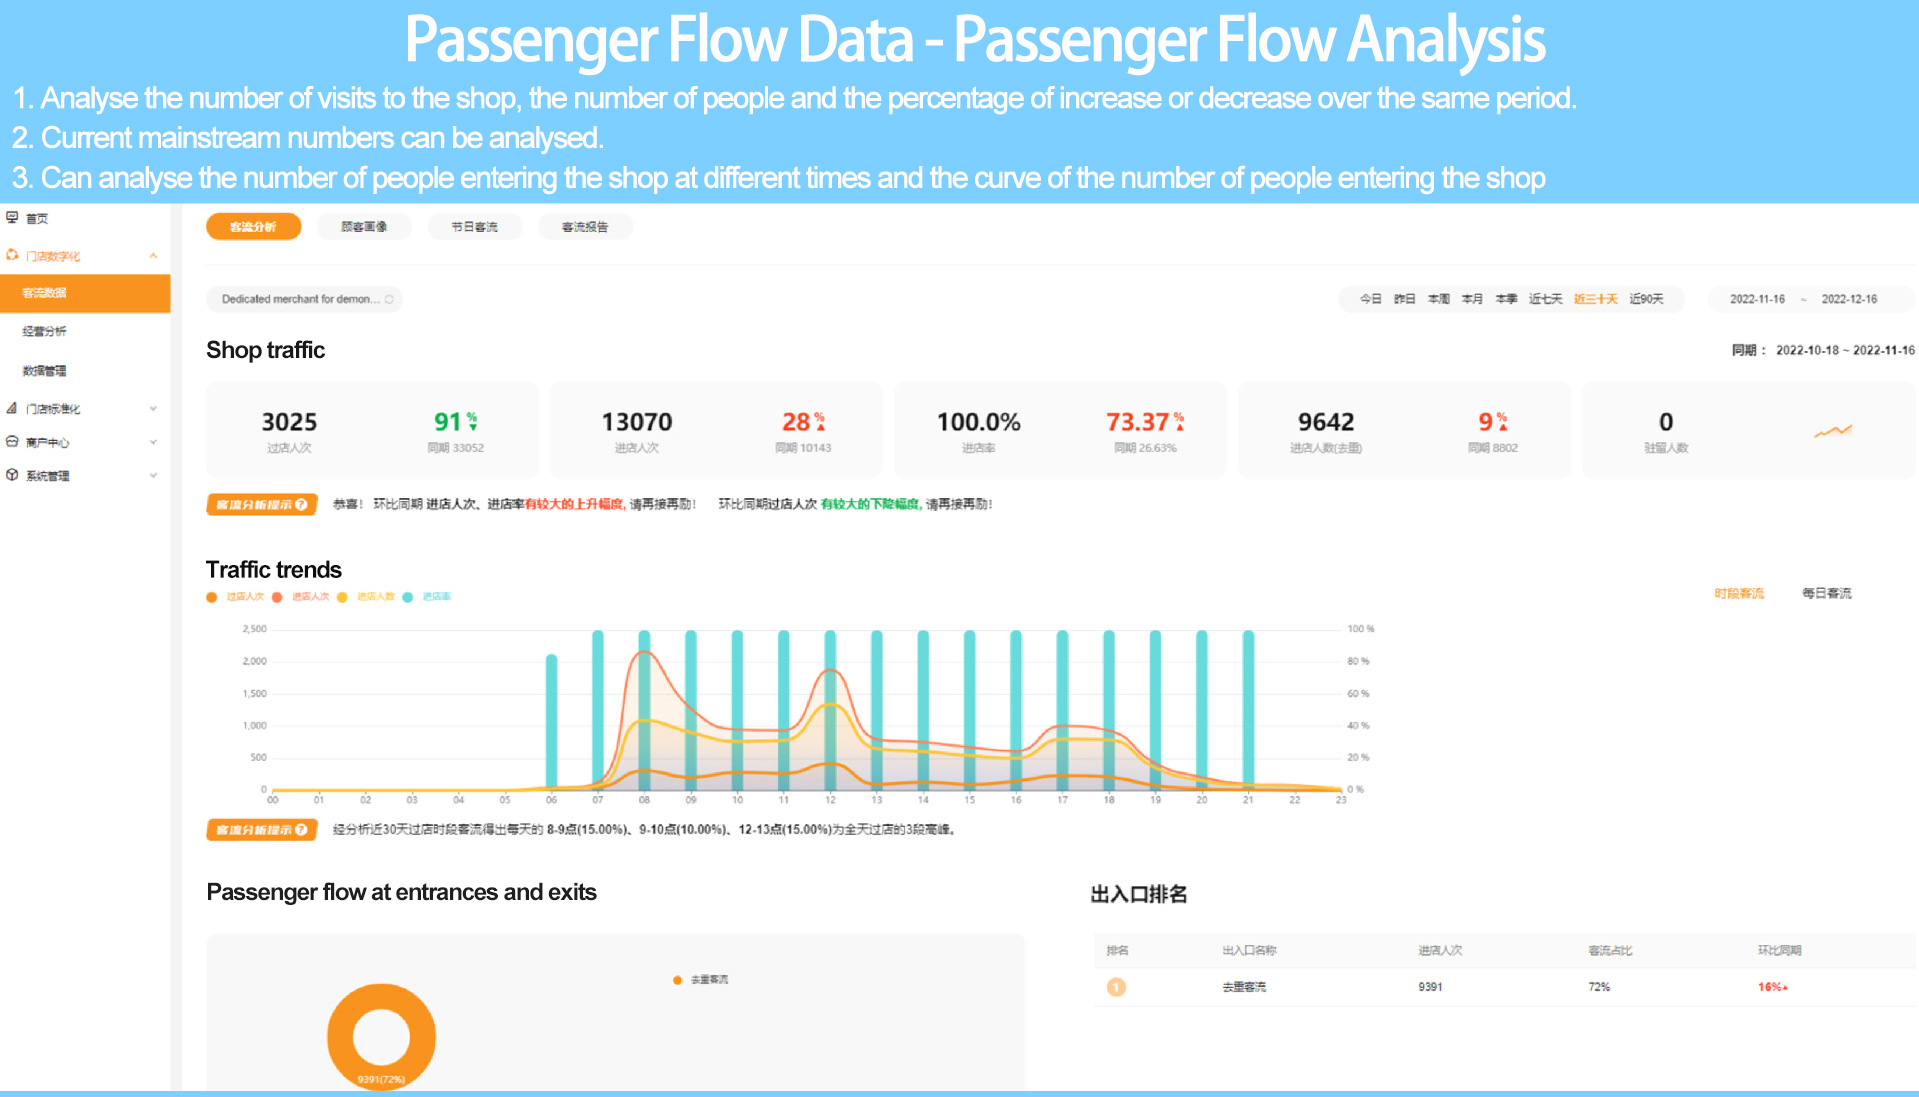Collapse the 门店数字化 menu chevron
The width and height of the screenshot is (1919, 1097).
153,256
